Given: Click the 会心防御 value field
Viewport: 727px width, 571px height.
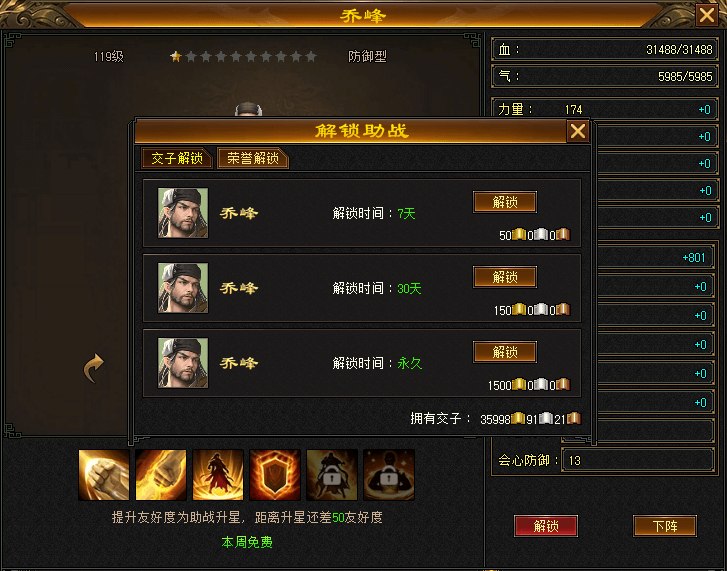Looking at the screenshot, I should (638, 460).
